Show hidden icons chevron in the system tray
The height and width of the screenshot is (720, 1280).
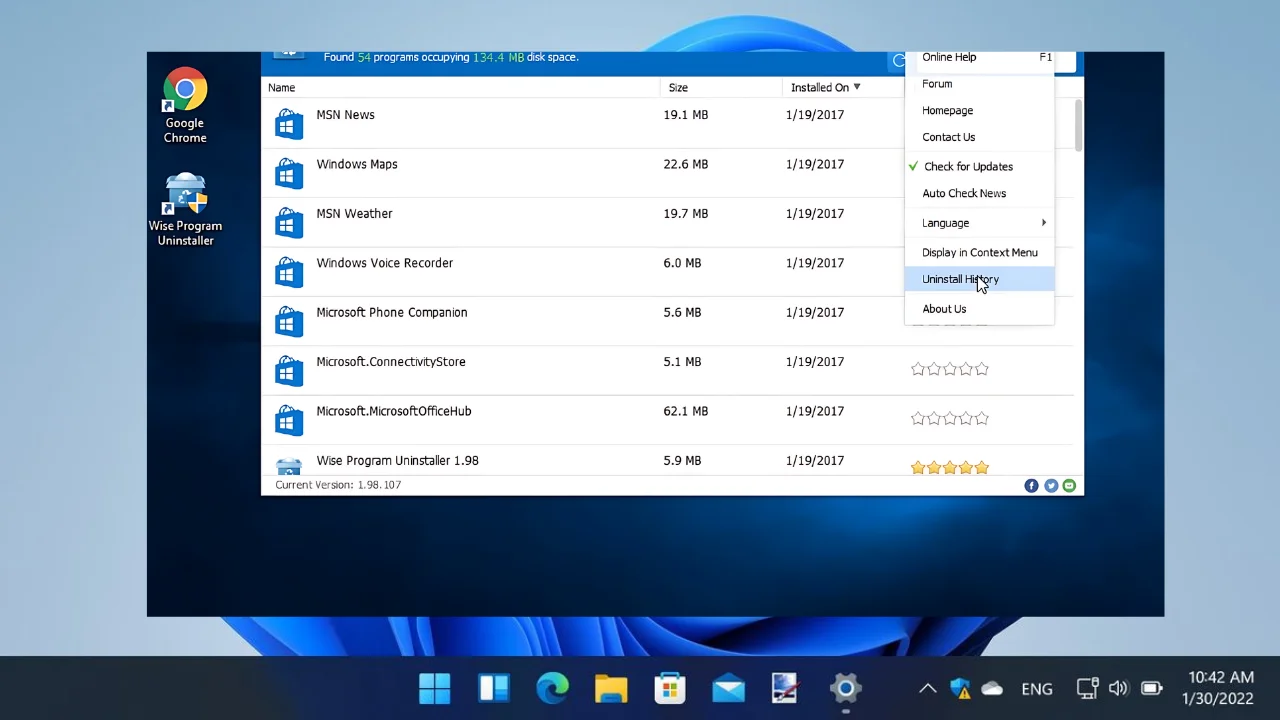coord(927,688)
